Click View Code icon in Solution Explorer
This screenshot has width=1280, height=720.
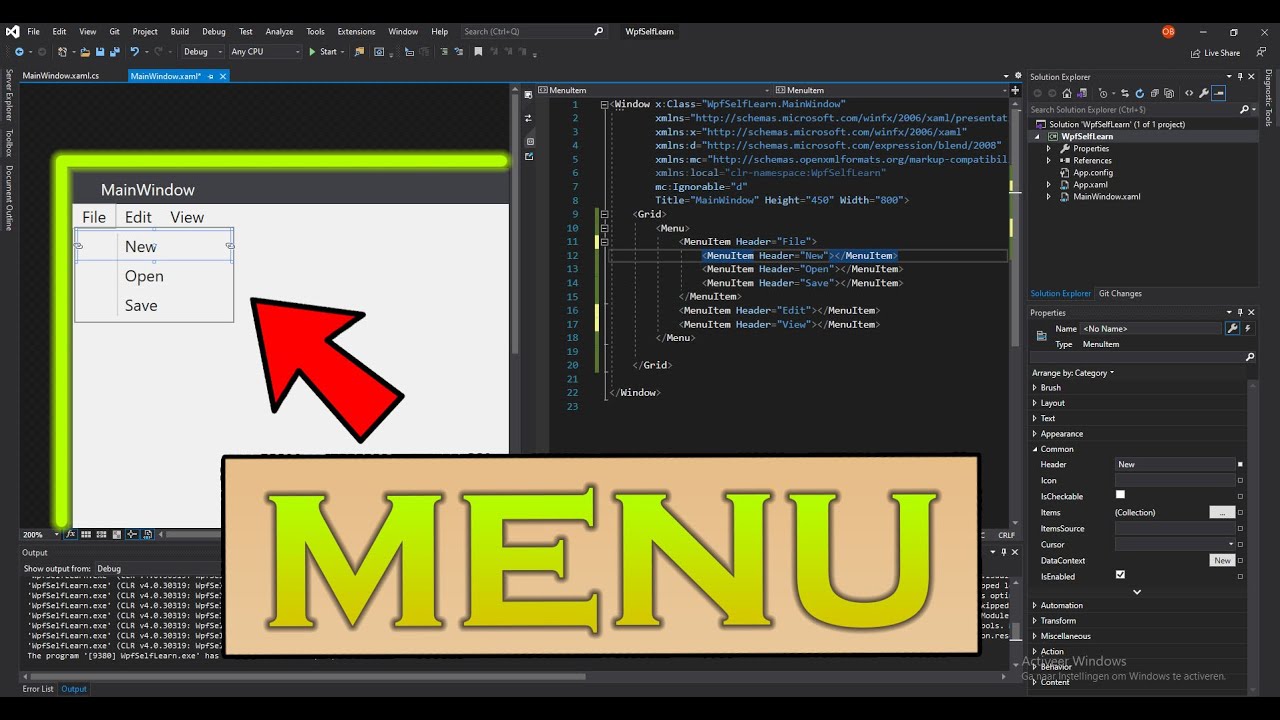click(1189, 93)
